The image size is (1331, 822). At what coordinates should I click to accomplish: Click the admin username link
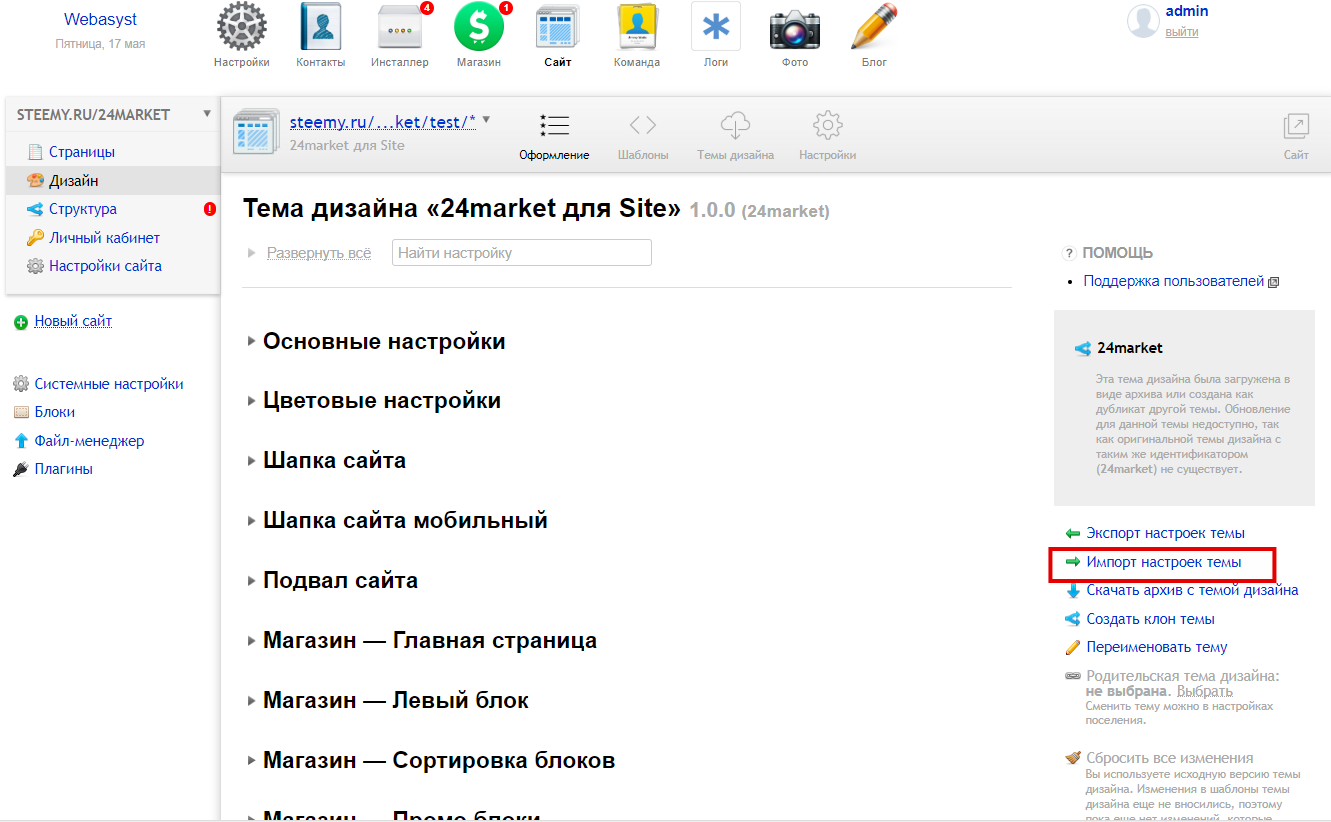[x=1187, y=11]
